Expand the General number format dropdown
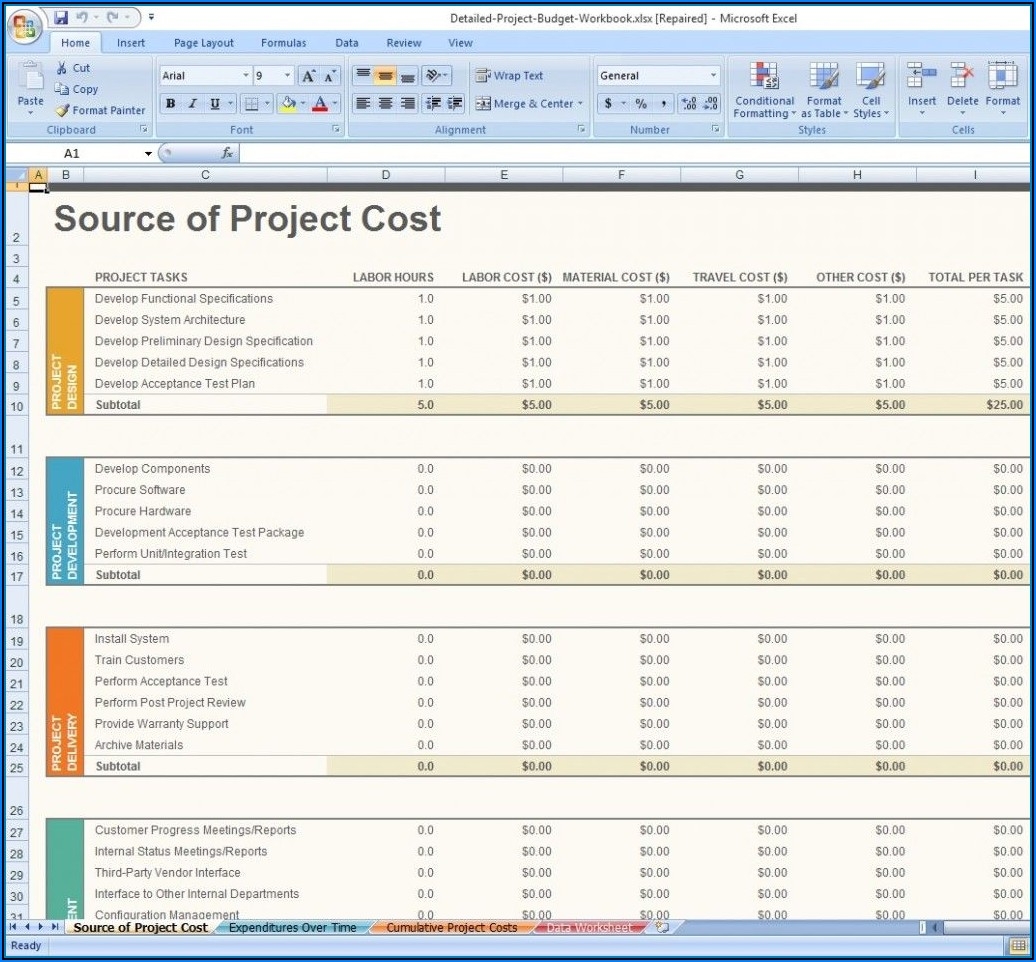 coord(713,76)
